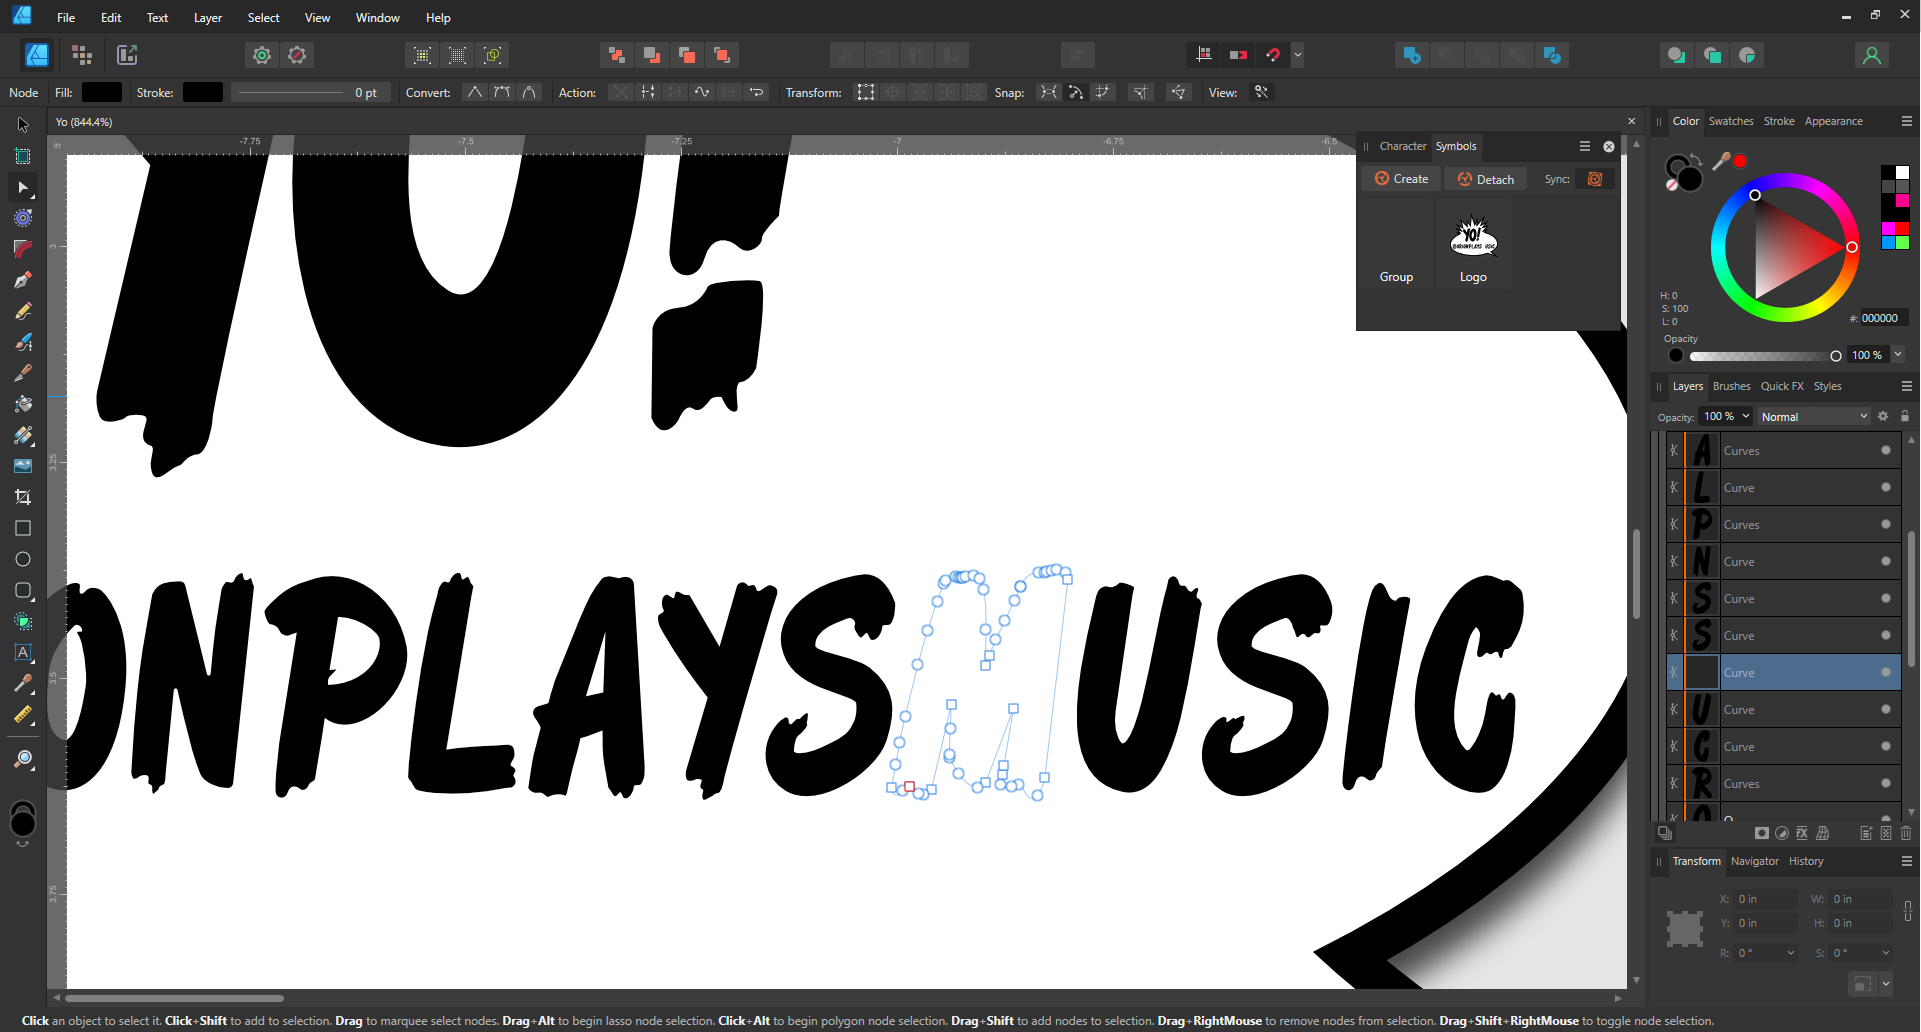Expand the layer opacity 100% dropdown

(x=1746, y=417)
